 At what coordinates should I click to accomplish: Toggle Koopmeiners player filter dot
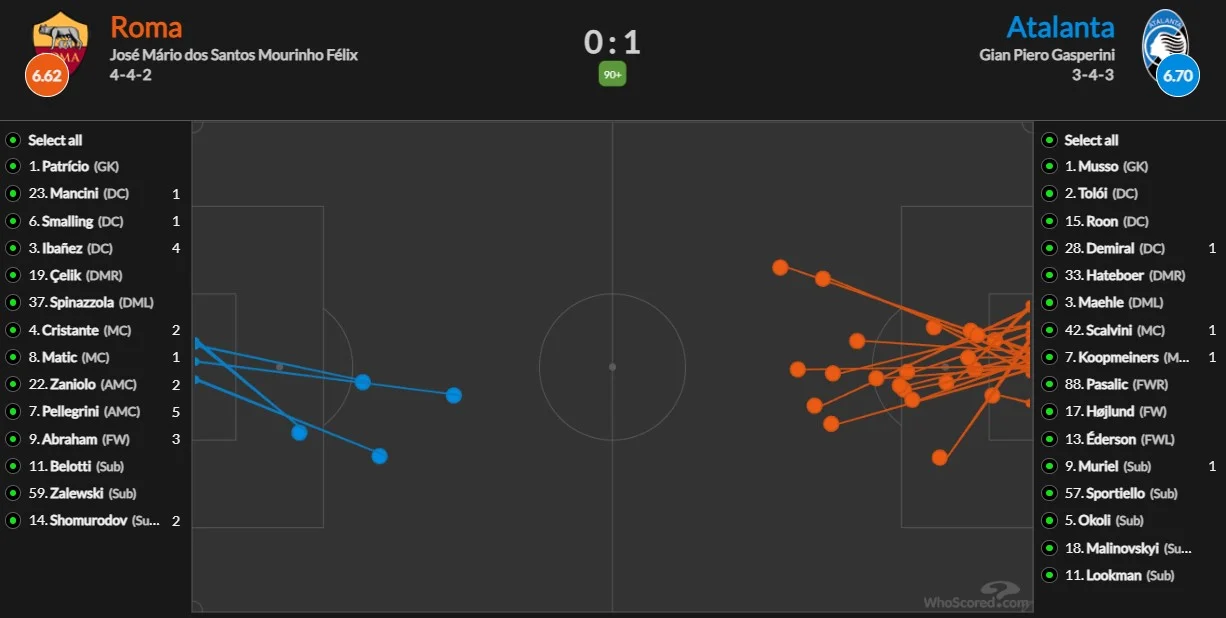pos(1049,357)
